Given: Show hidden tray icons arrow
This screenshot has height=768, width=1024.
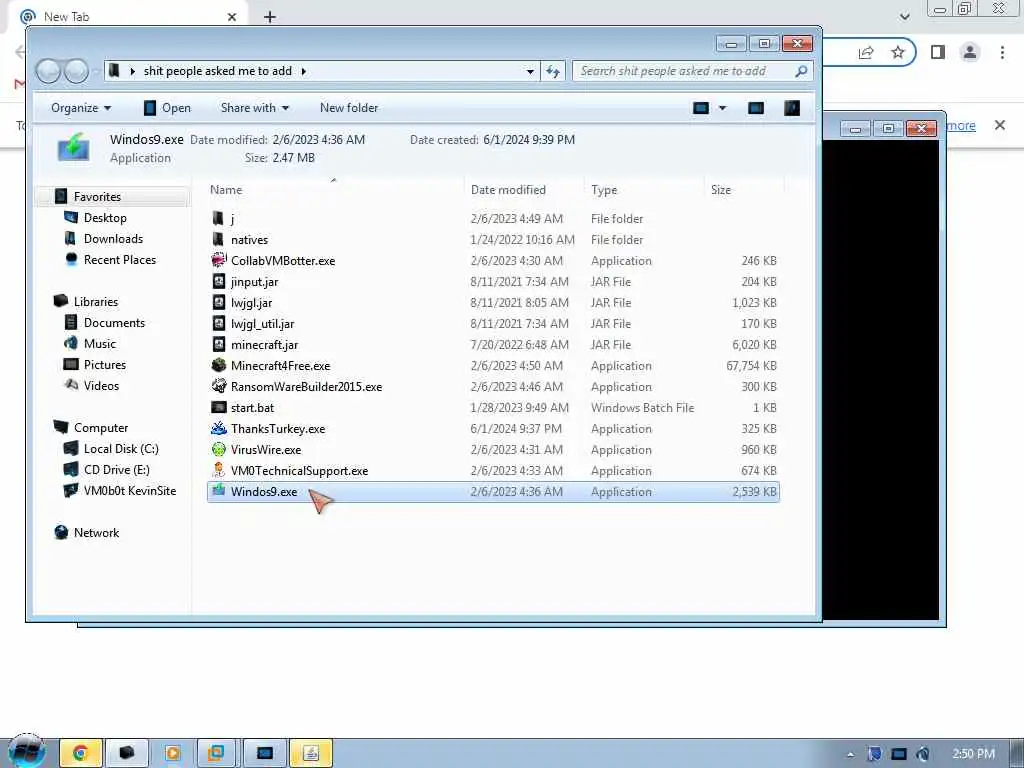Looking at the screenshot, I should pos(850,754).
